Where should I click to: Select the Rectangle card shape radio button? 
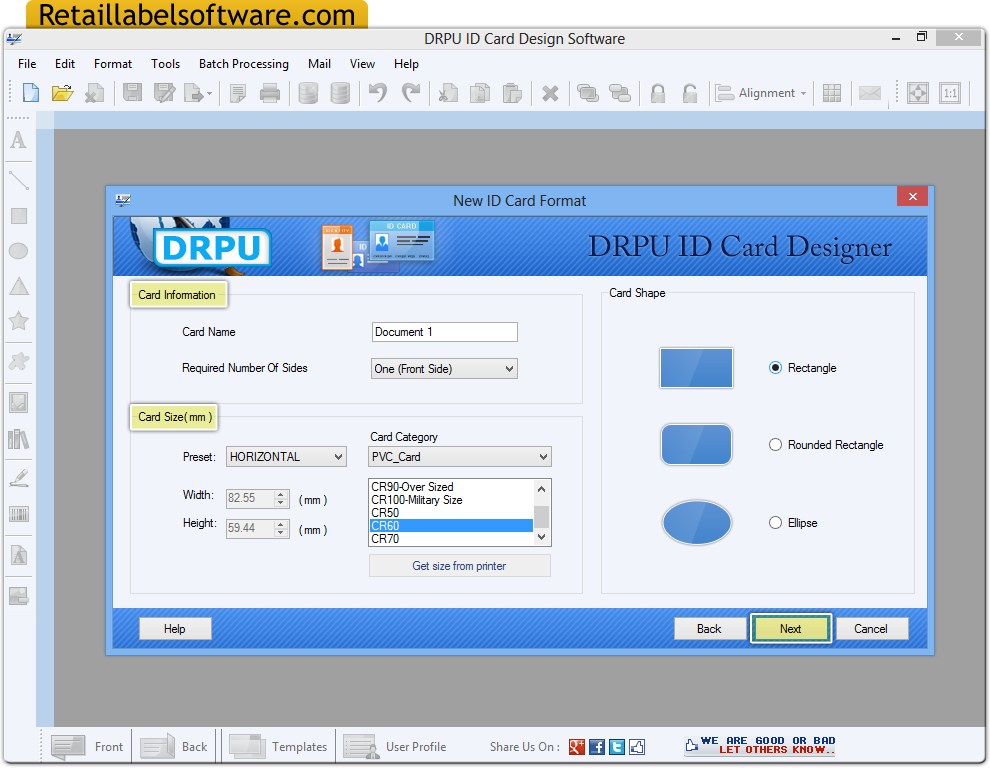point(775,368)
